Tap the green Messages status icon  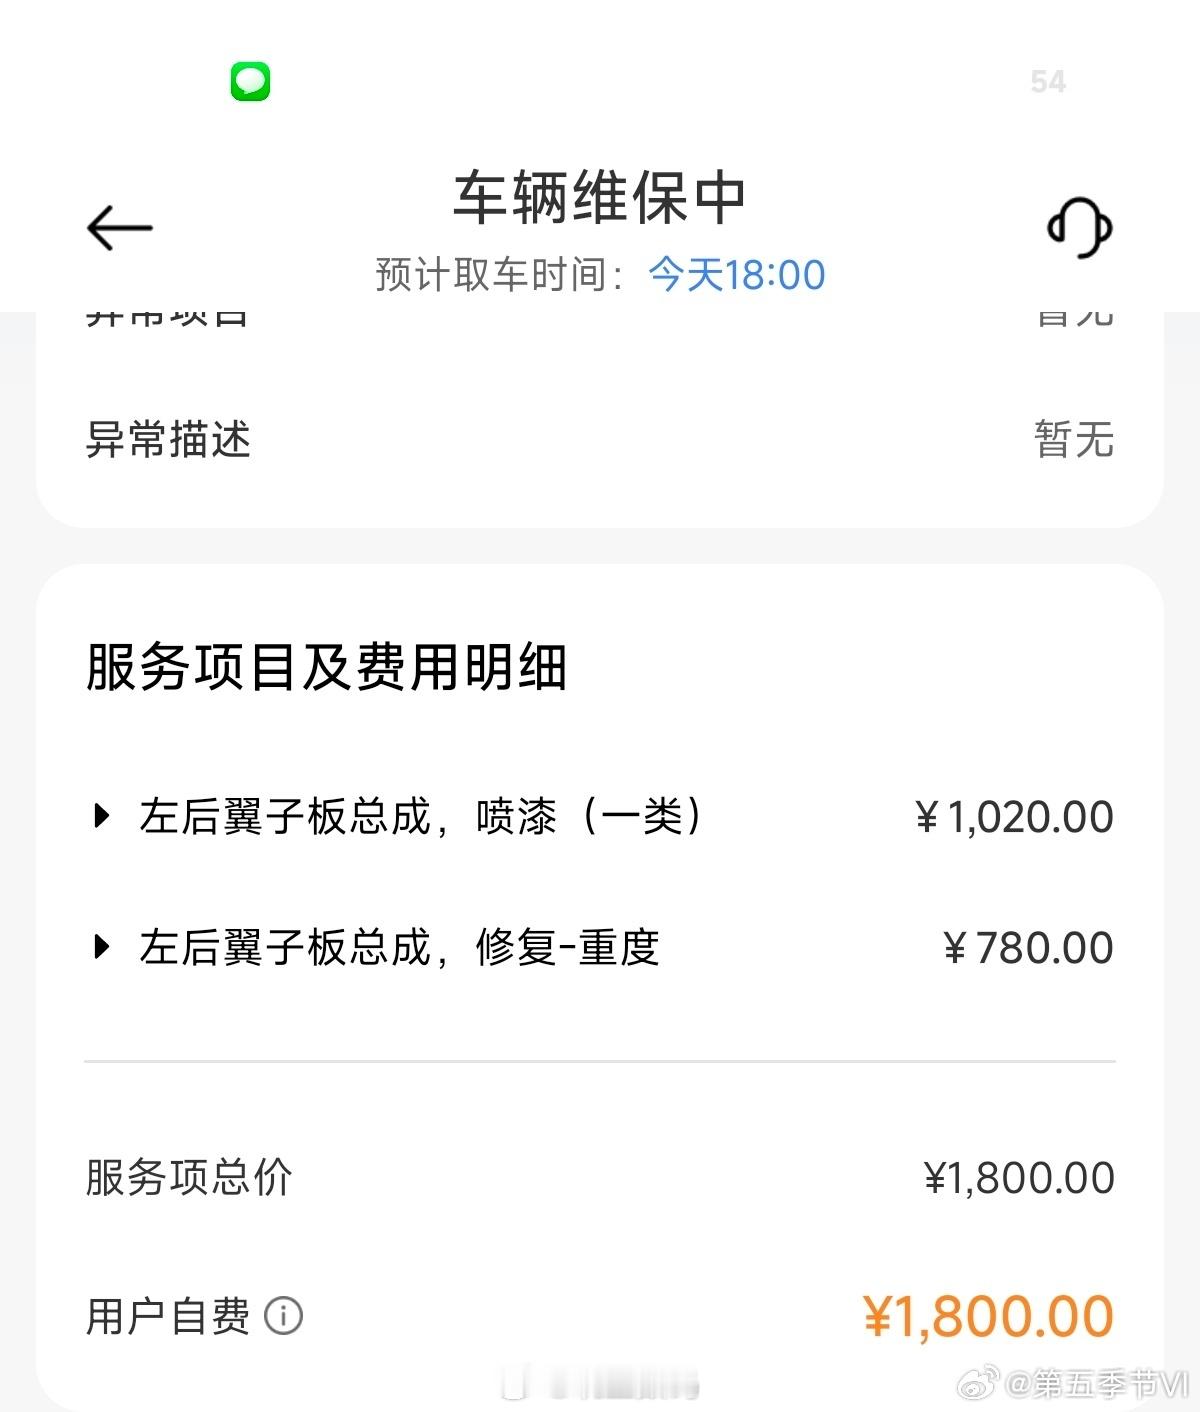tap(250, 81)
